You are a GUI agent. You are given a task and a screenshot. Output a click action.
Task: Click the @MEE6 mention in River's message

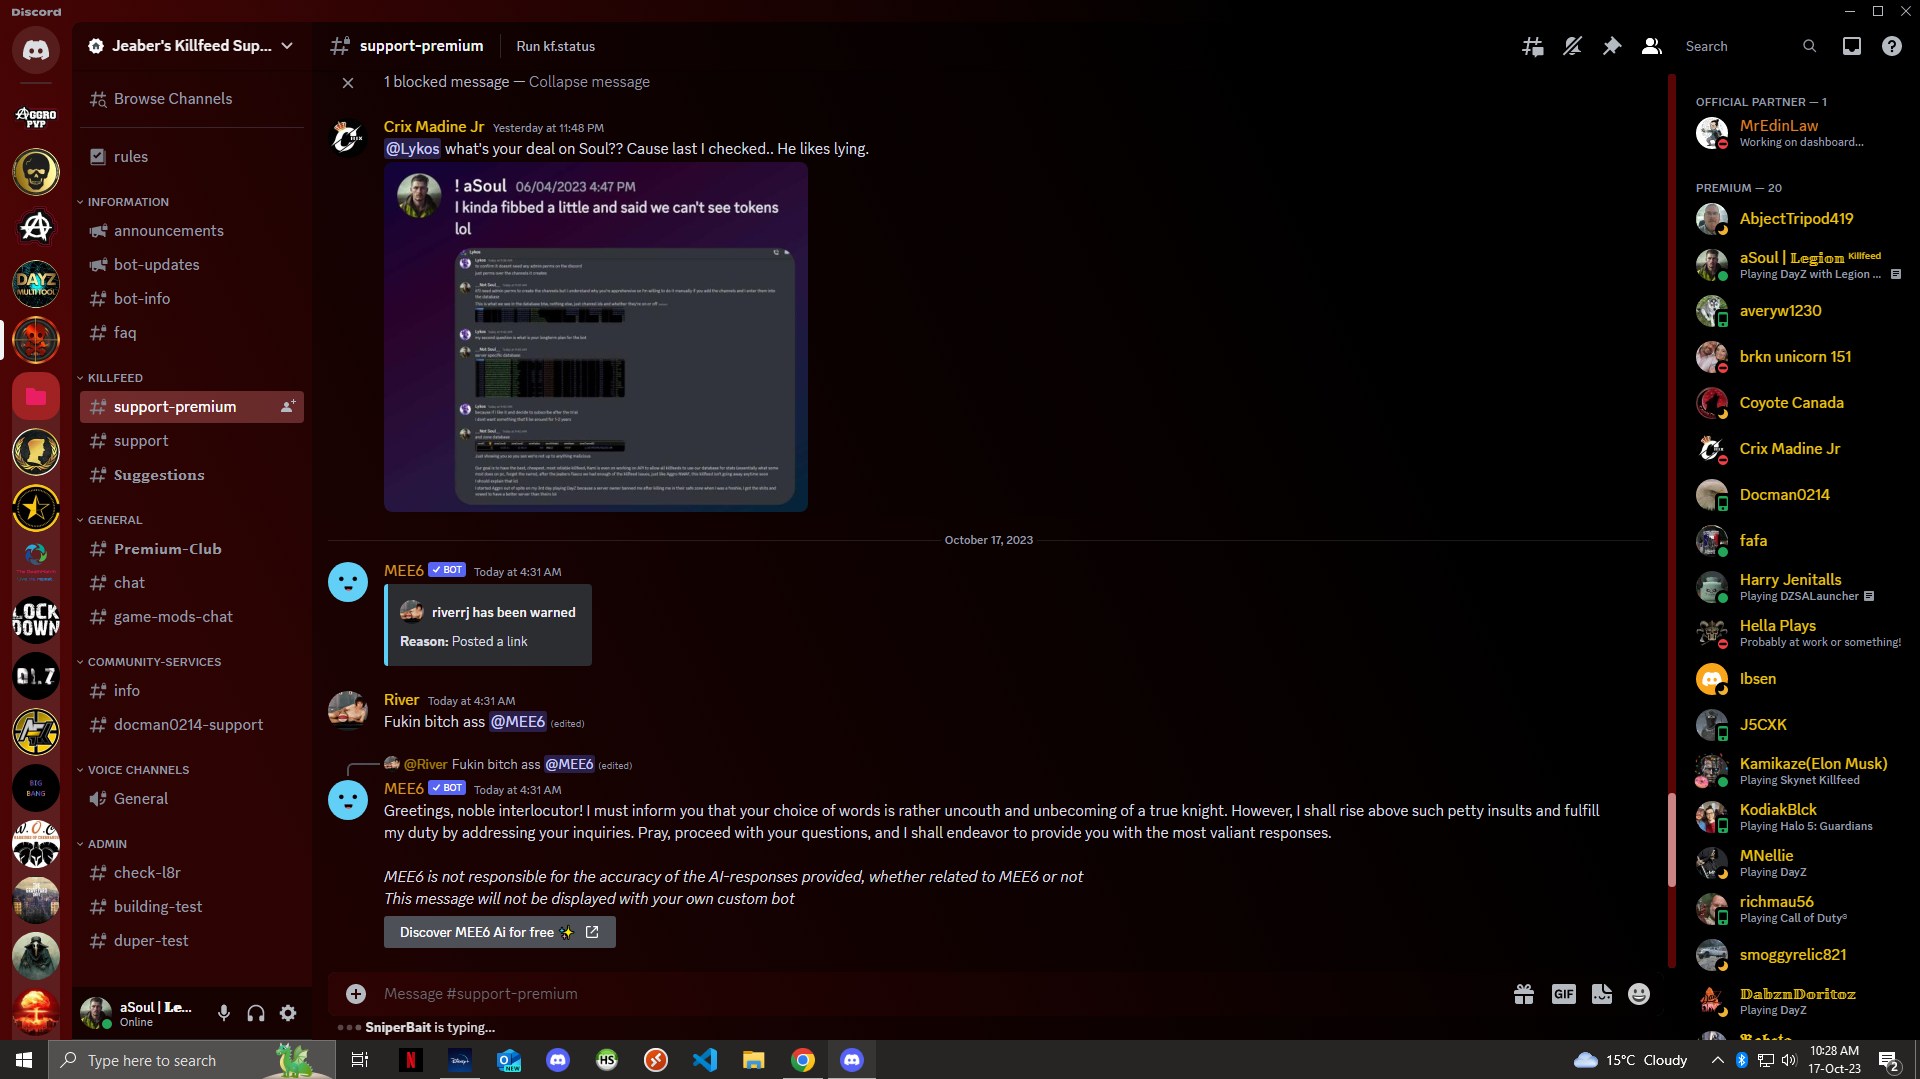[x=518, y=721]
